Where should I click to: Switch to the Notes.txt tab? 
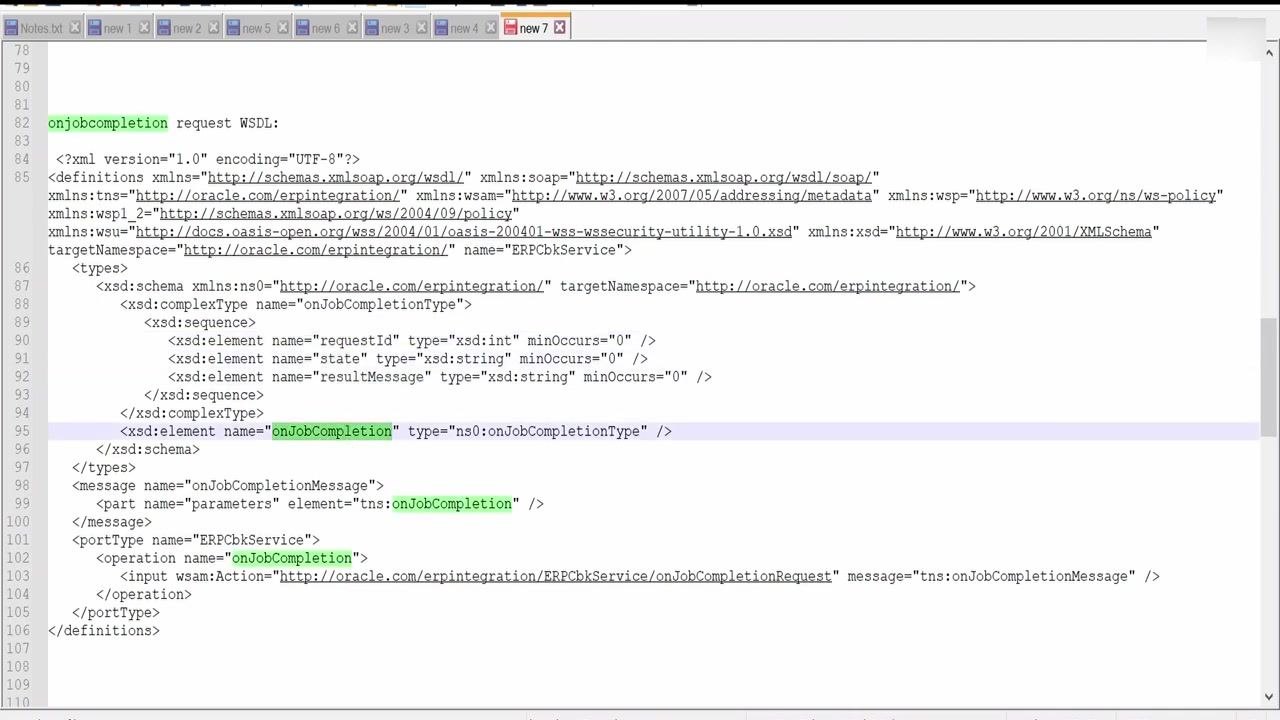[41, 28]
